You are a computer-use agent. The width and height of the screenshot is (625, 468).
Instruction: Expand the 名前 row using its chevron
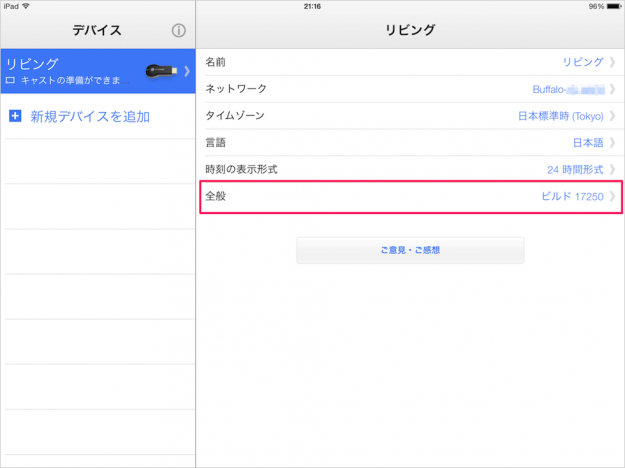pyautogui.click(x=612, y=63)
